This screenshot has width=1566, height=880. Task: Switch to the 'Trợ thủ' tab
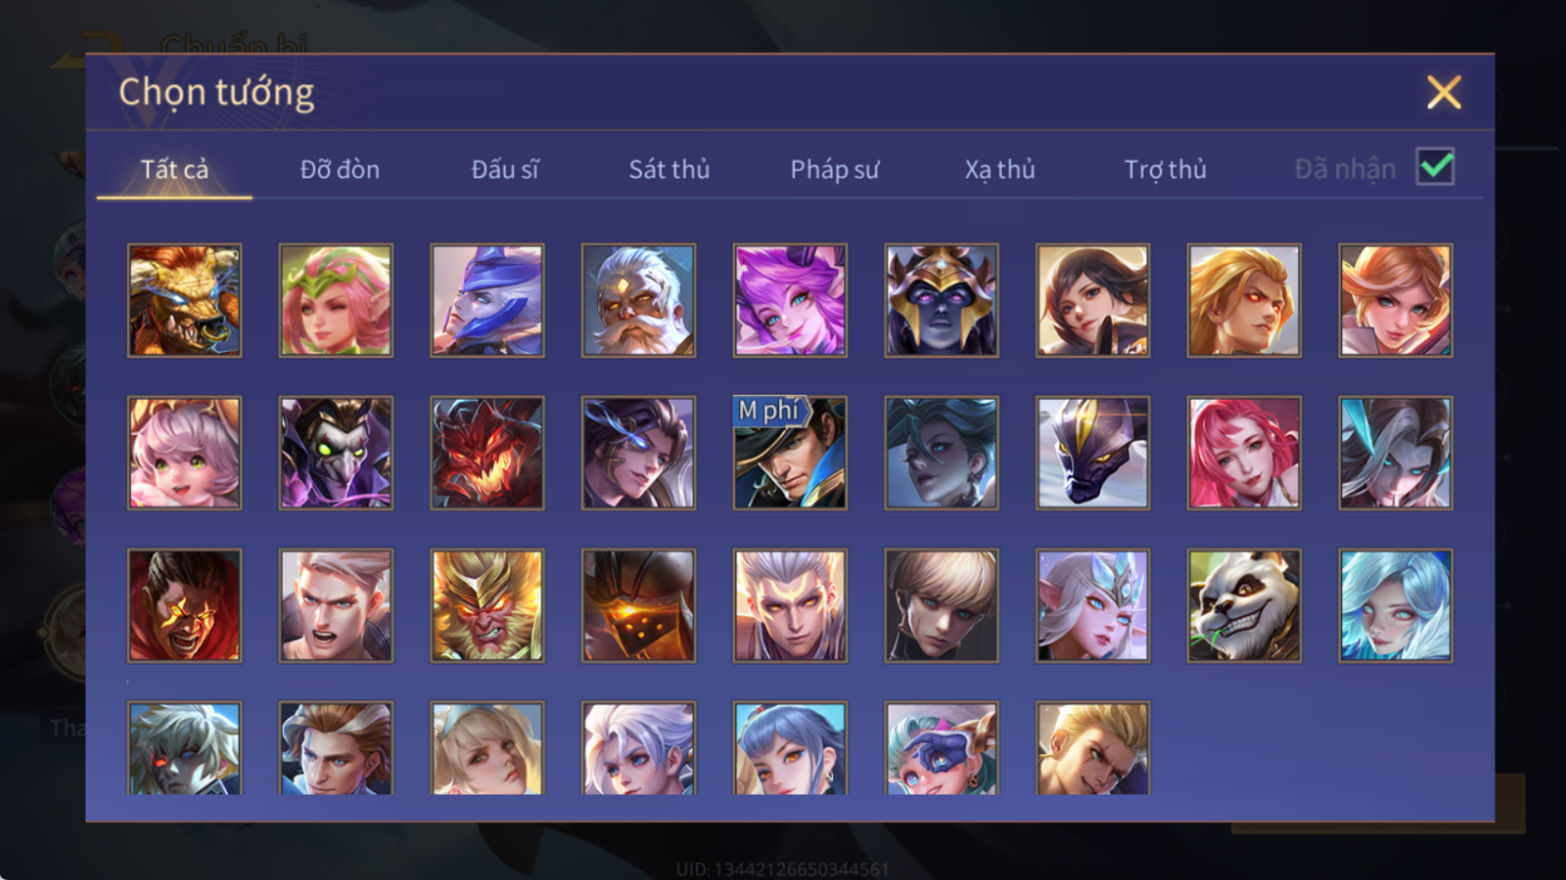(1165, 169)
